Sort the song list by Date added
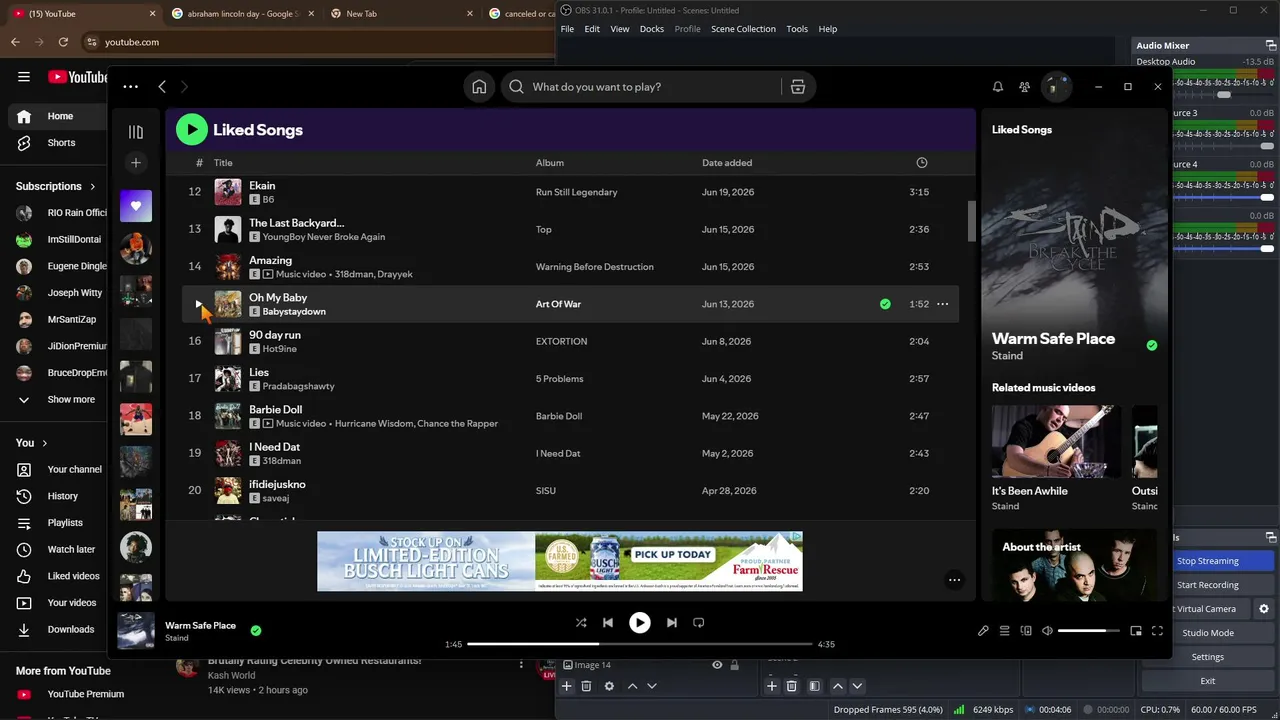Viewport: 1280px width, 720px height. point(727,163)
